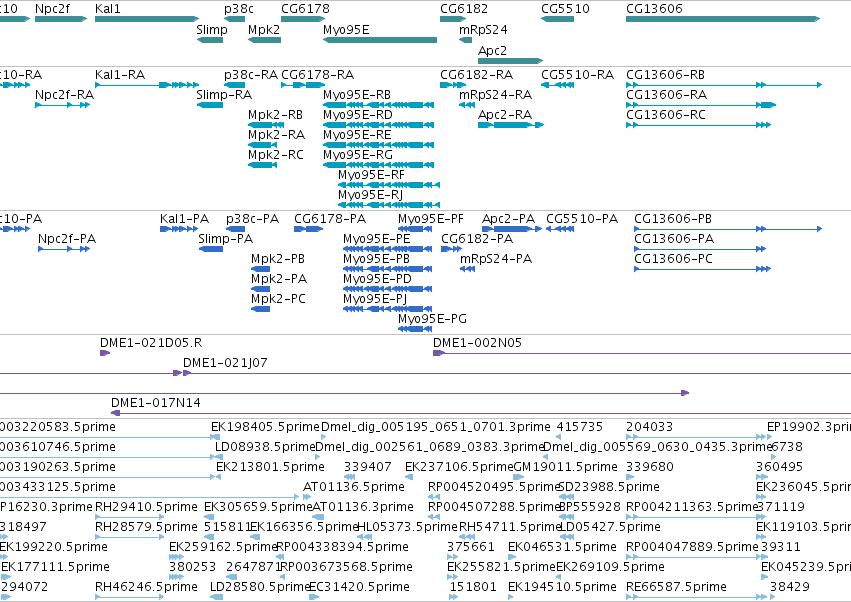Click the CG6178-RA transcript label
This screenshot has width=851, height=602.
click(317, 74)
